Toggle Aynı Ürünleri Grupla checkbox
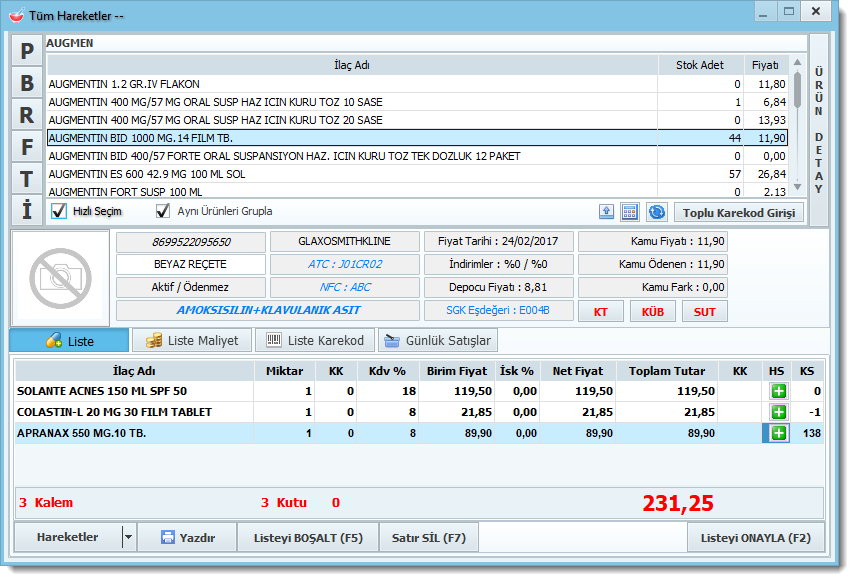Viewport: 854px width, 581px height. click(x=163, y=211)
